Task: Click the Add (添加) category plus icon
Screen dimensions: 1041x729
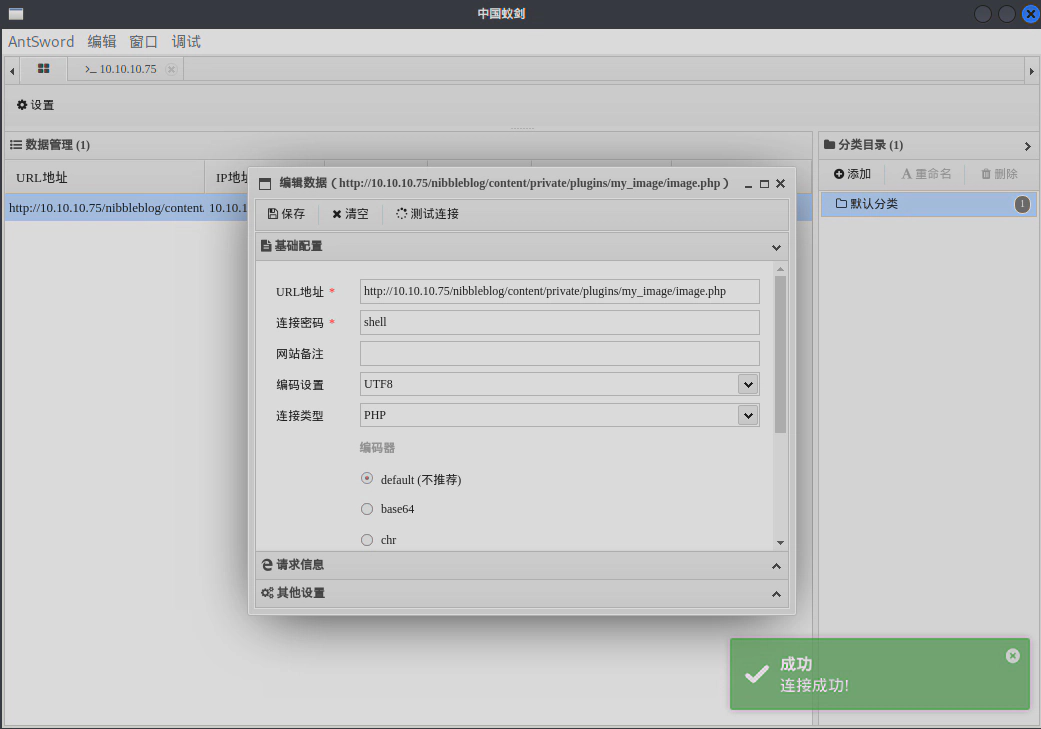Action: click(839, 174)
